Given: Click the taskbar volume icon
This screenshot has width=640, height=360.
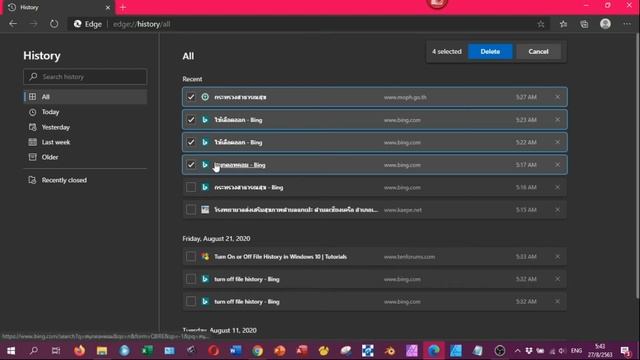Looking at the screenshot, I should (x=562, y=351).
